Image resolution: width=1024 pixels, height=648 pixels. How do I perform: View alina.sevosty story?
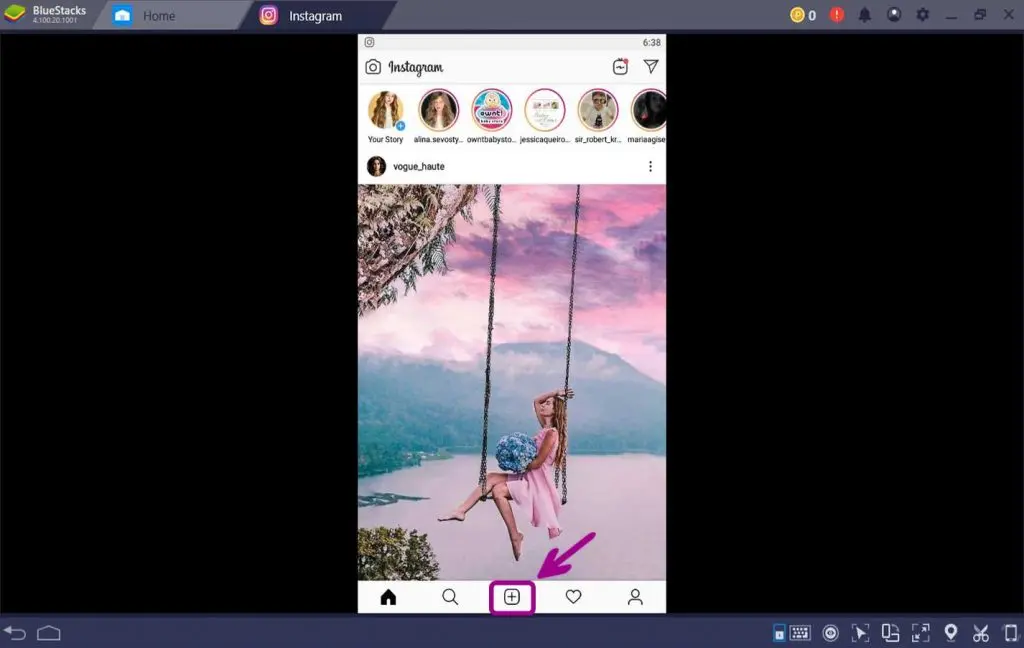tap(438, 111)
